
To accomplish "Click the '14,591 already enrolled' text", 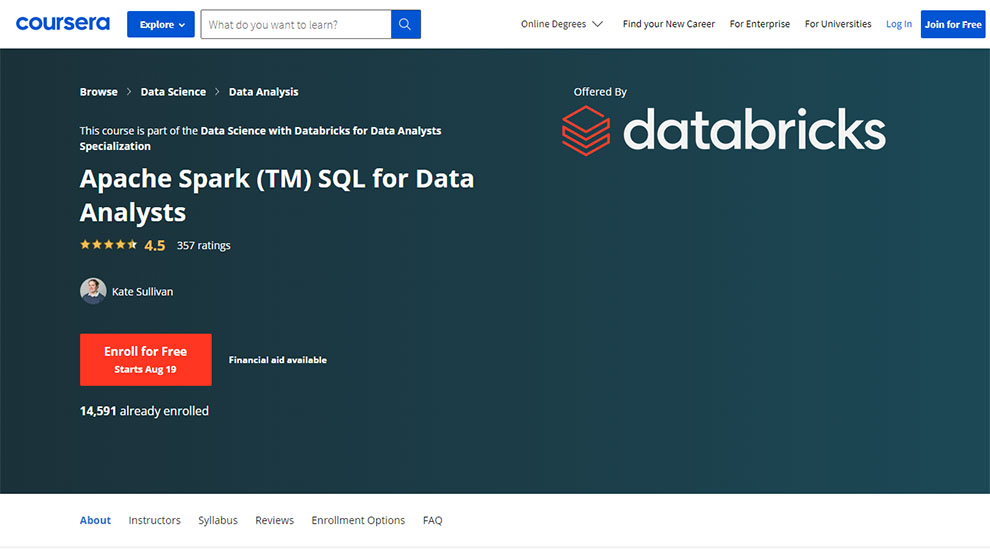I will click(144, 411).
